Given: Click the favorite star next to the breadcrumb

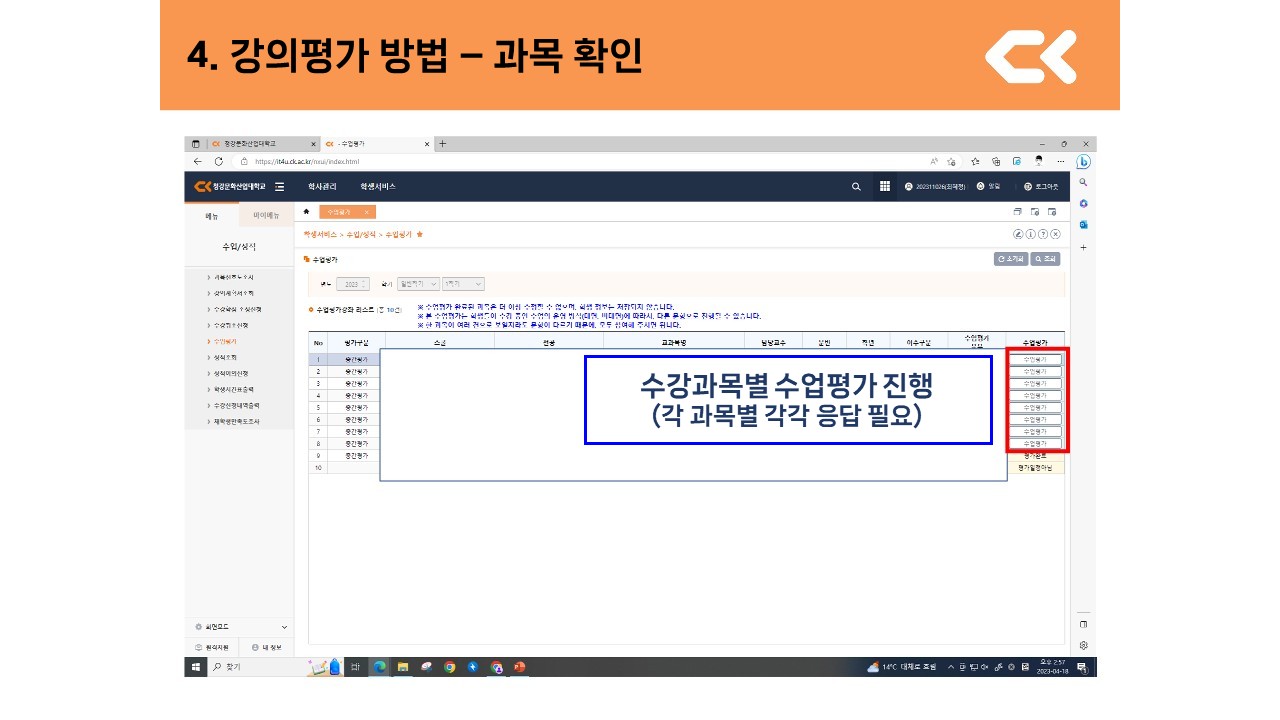Looking at the screenshot, I should [x=420, y=234].
